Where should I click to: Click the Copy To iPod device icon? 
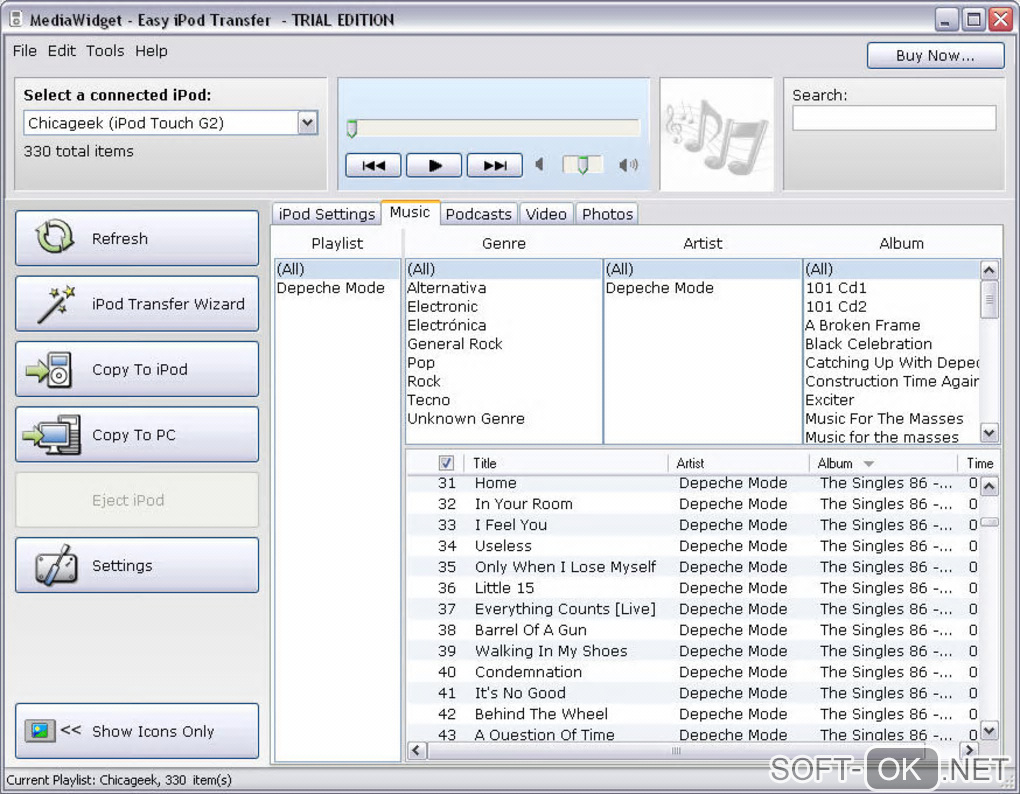49,369
